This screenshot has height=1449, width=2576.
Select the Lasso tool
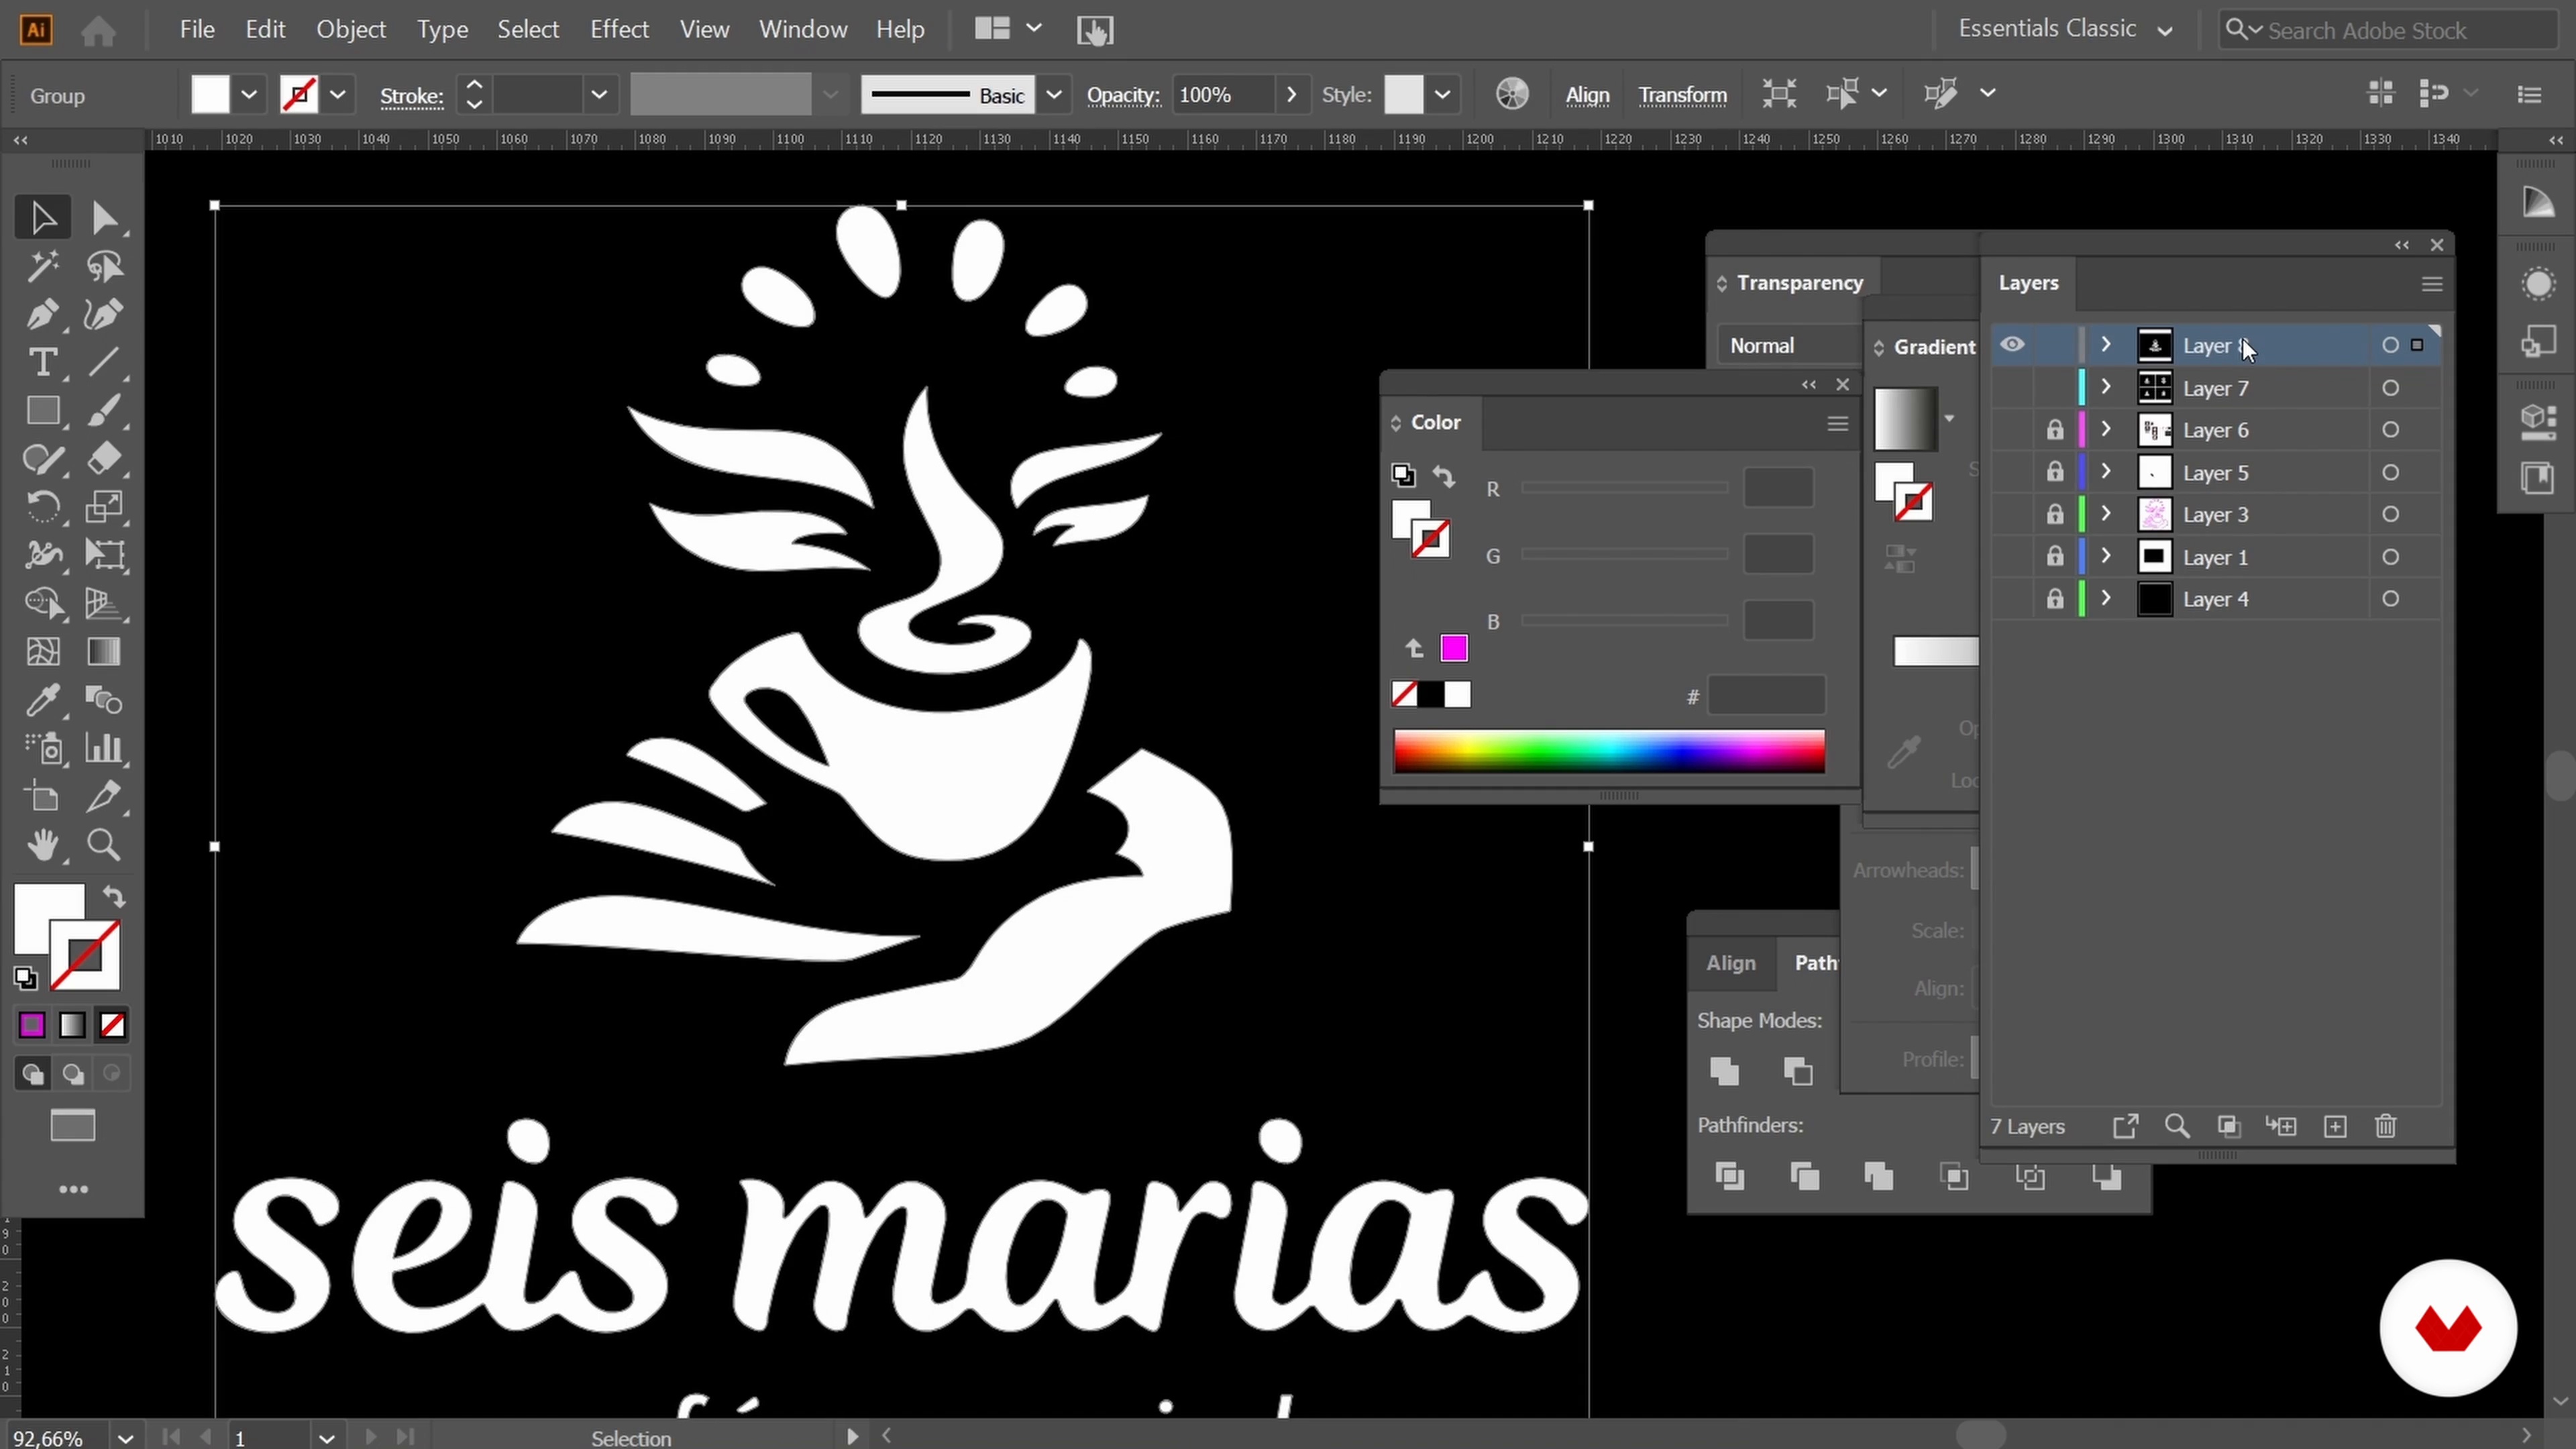pos(104,266)
